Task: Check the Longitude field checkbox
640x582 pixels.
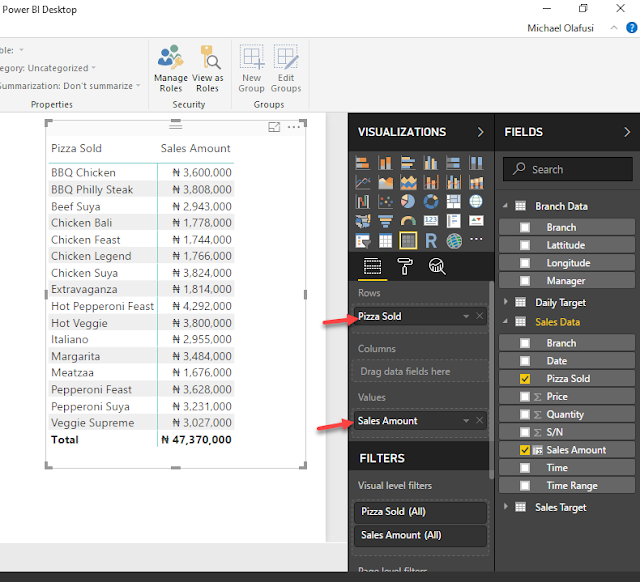Action: coord(525,263)
